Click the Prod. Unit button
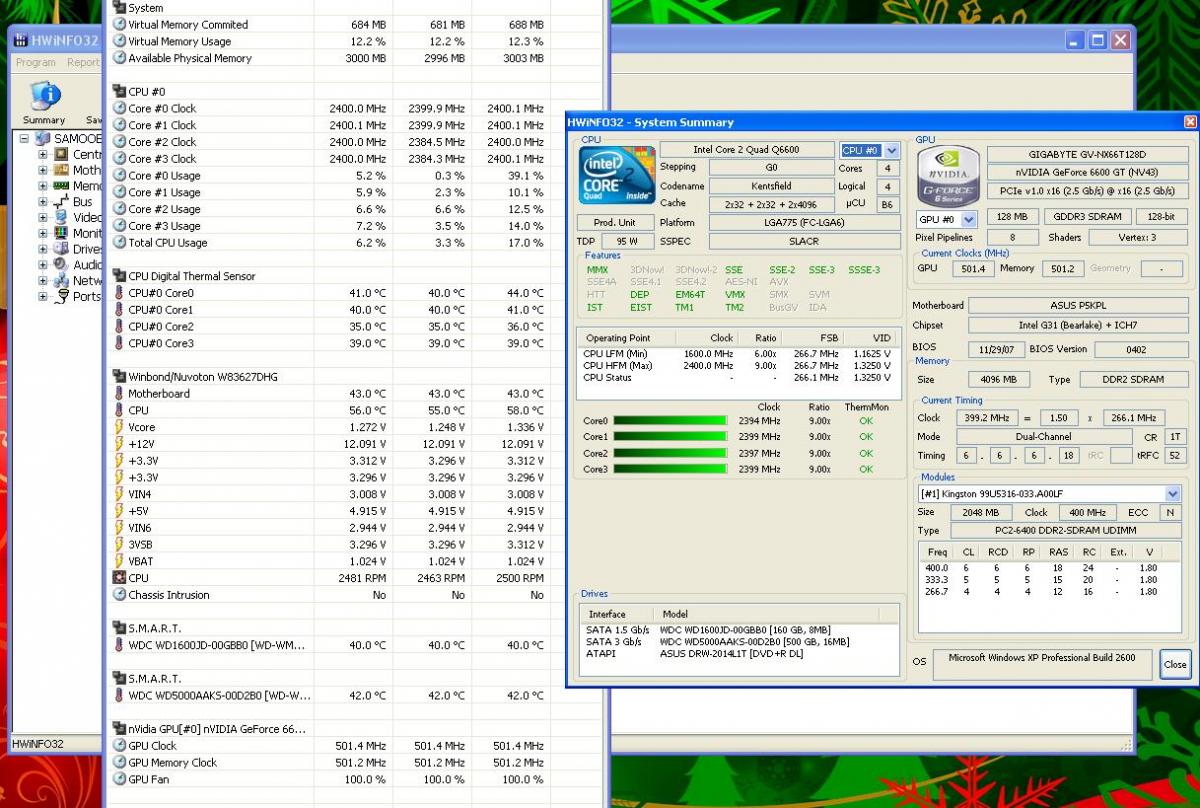 pos(617,222)
